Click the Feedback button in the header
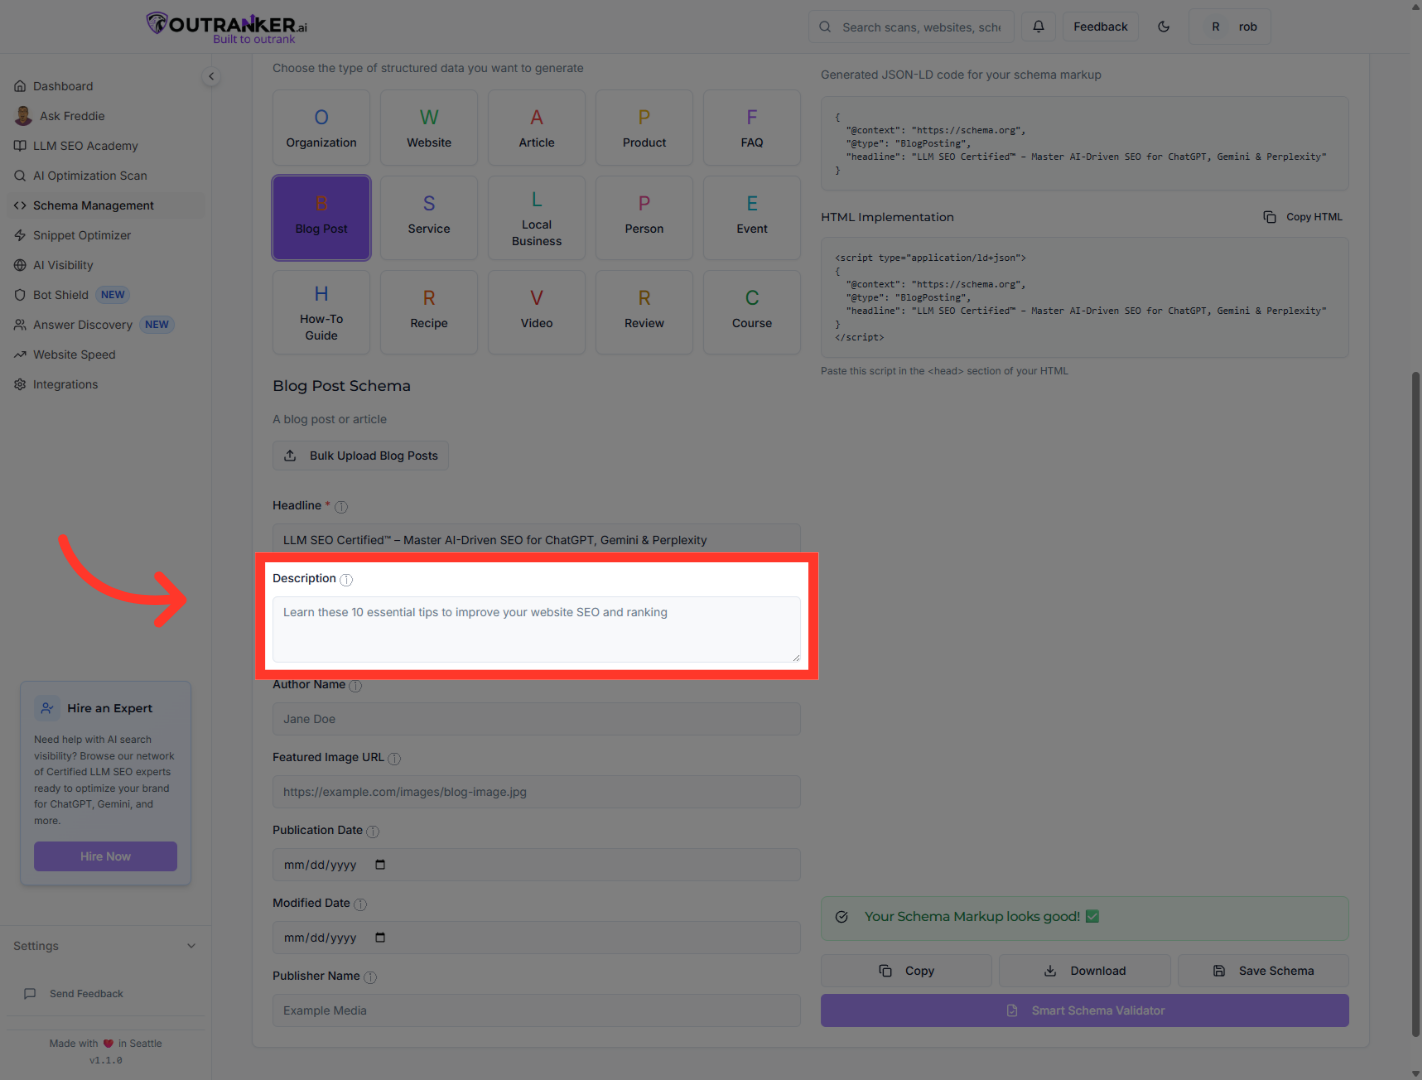Screen dimensions: 1422x1080 [1100, 27]
